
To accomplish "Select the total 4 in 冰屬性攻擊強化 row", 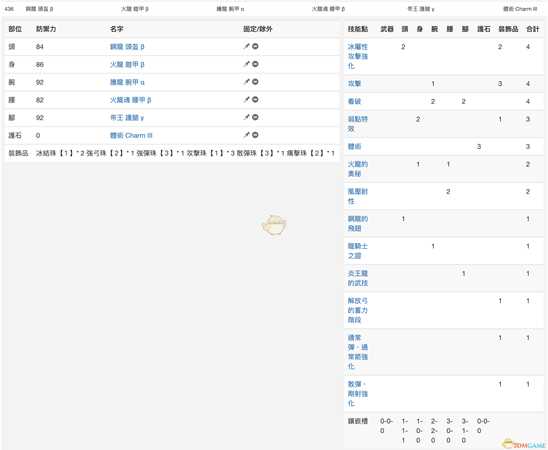I will (x=528, y=46).
